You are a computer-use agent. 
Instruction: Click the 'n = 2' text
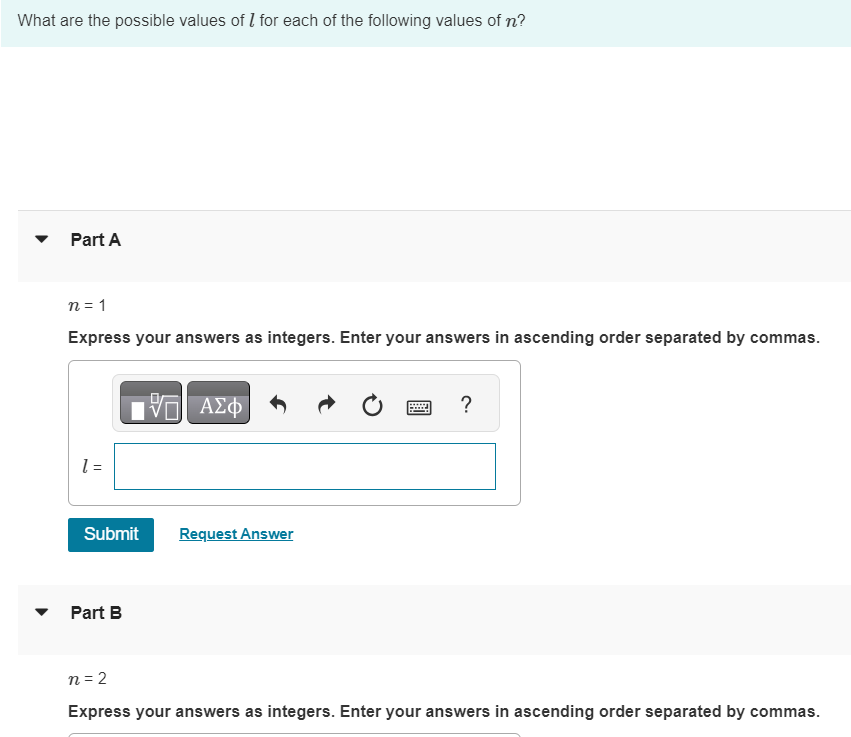(87, 679)
